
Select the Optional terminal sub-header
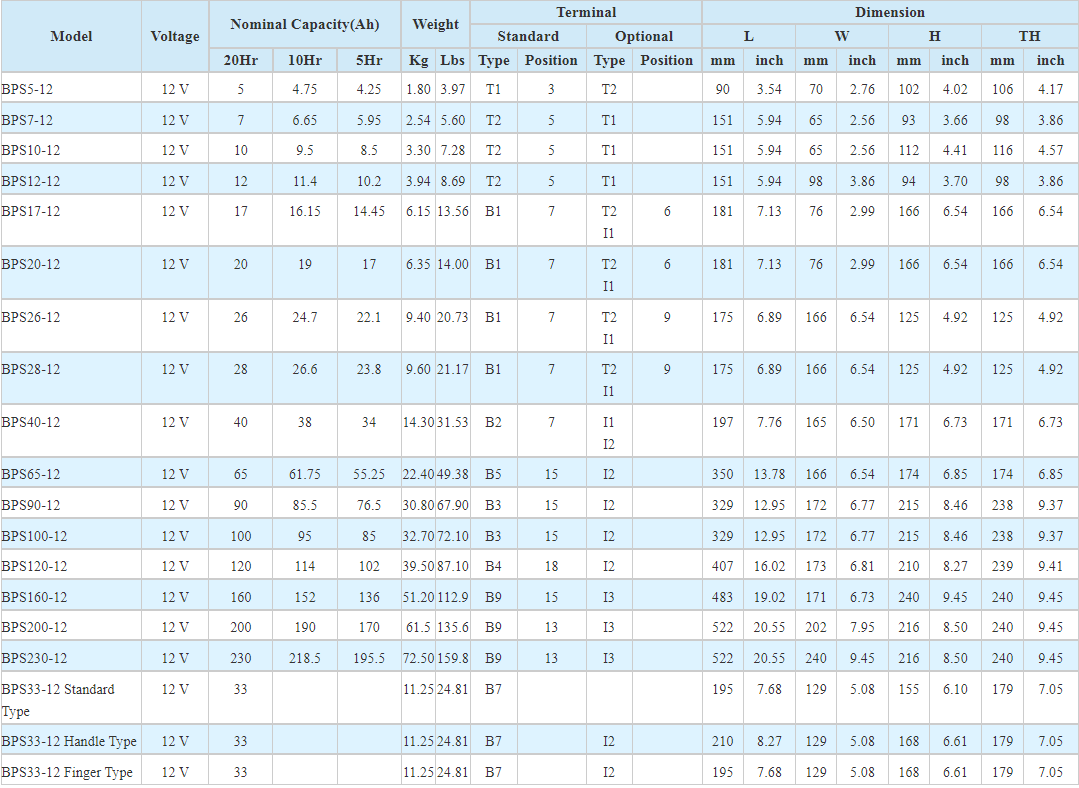click(x=644, y=36)
